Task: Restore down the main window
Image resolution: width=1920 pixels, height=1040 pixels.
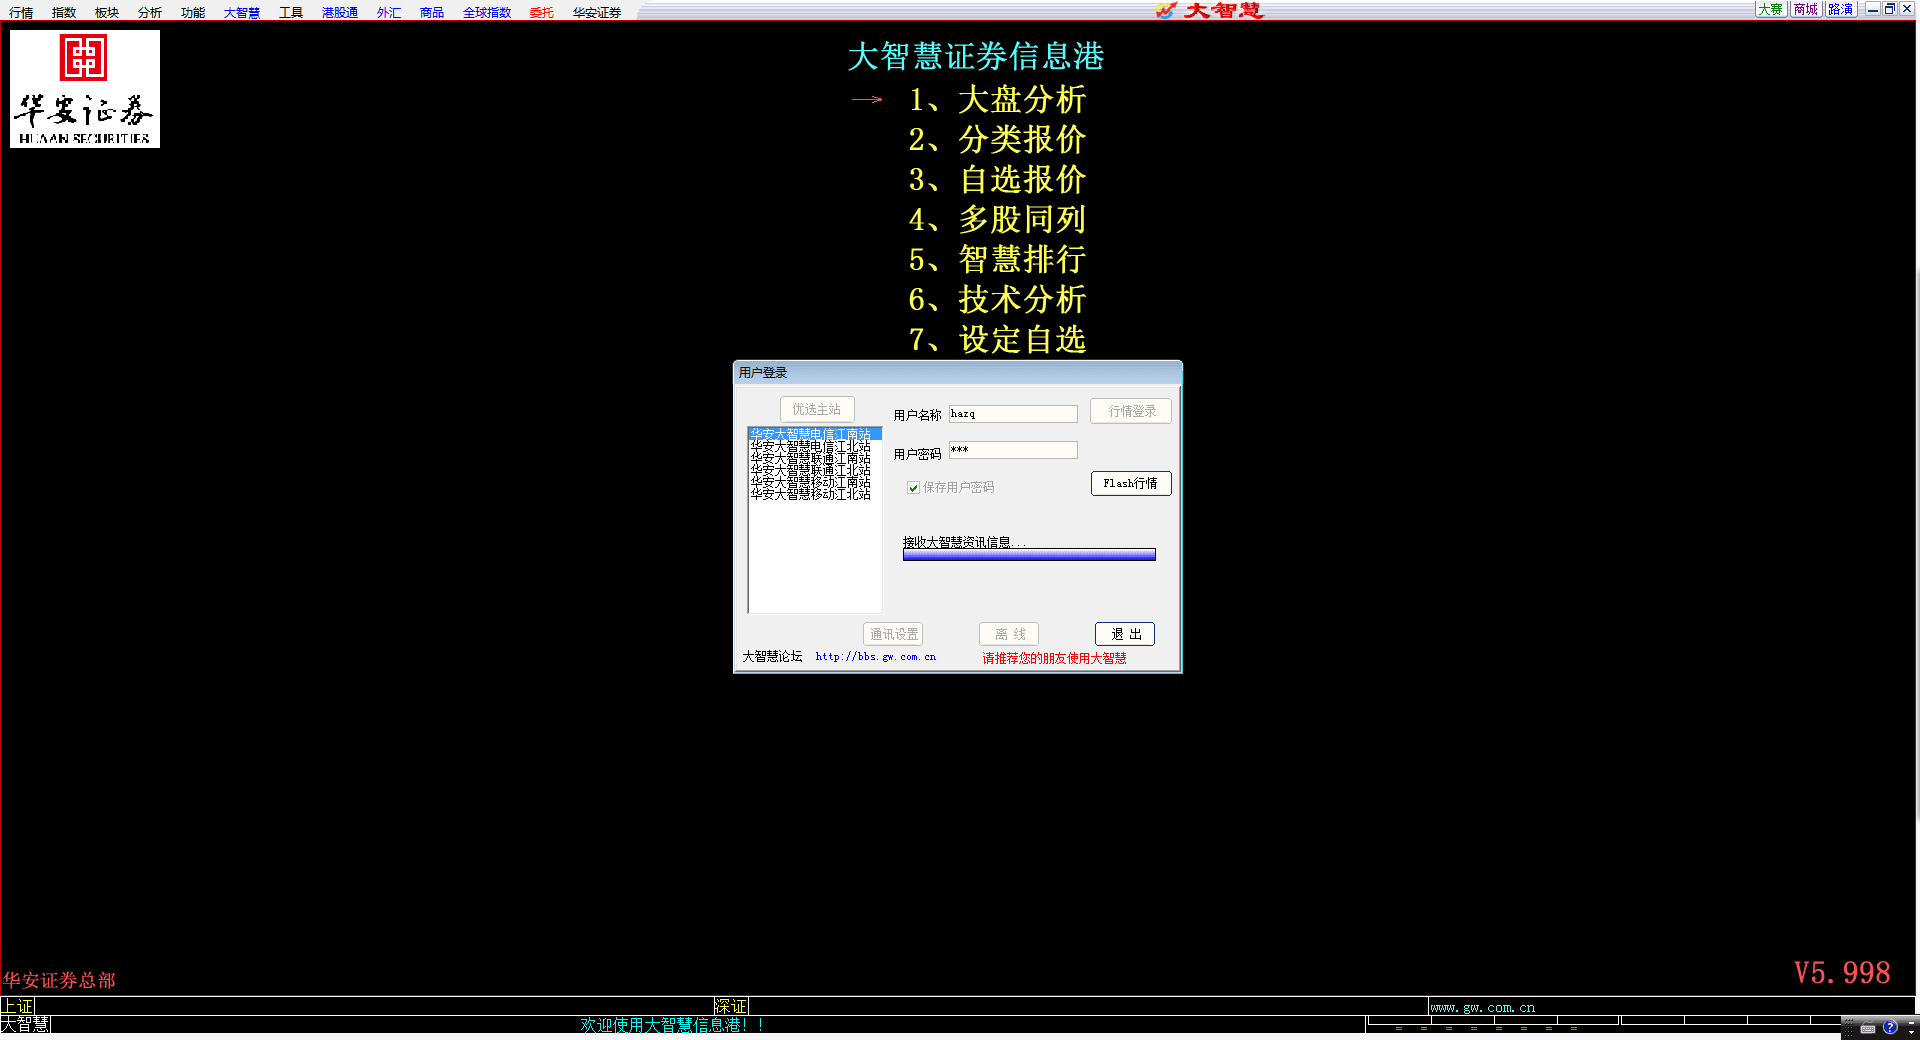Action: coord(1890,9)
